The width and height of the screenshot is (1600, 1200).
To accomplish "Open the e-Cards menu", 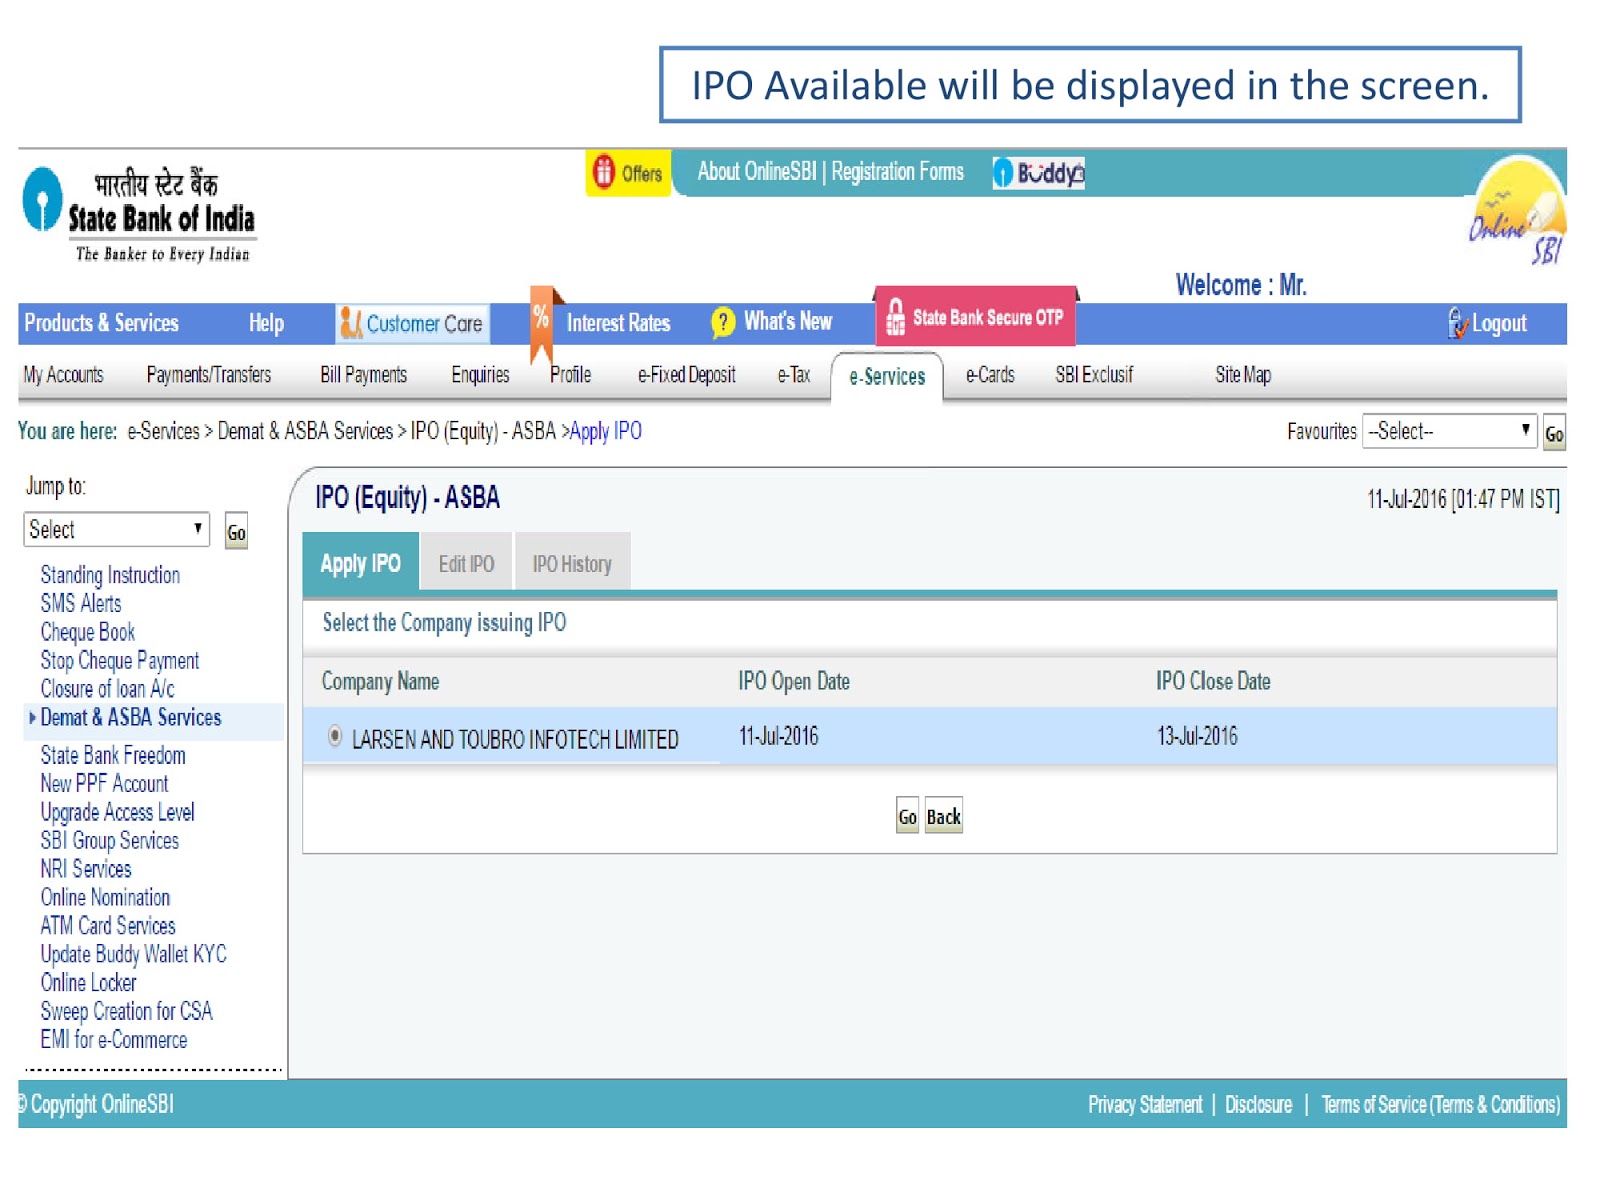I will click(x=990, y=375).
